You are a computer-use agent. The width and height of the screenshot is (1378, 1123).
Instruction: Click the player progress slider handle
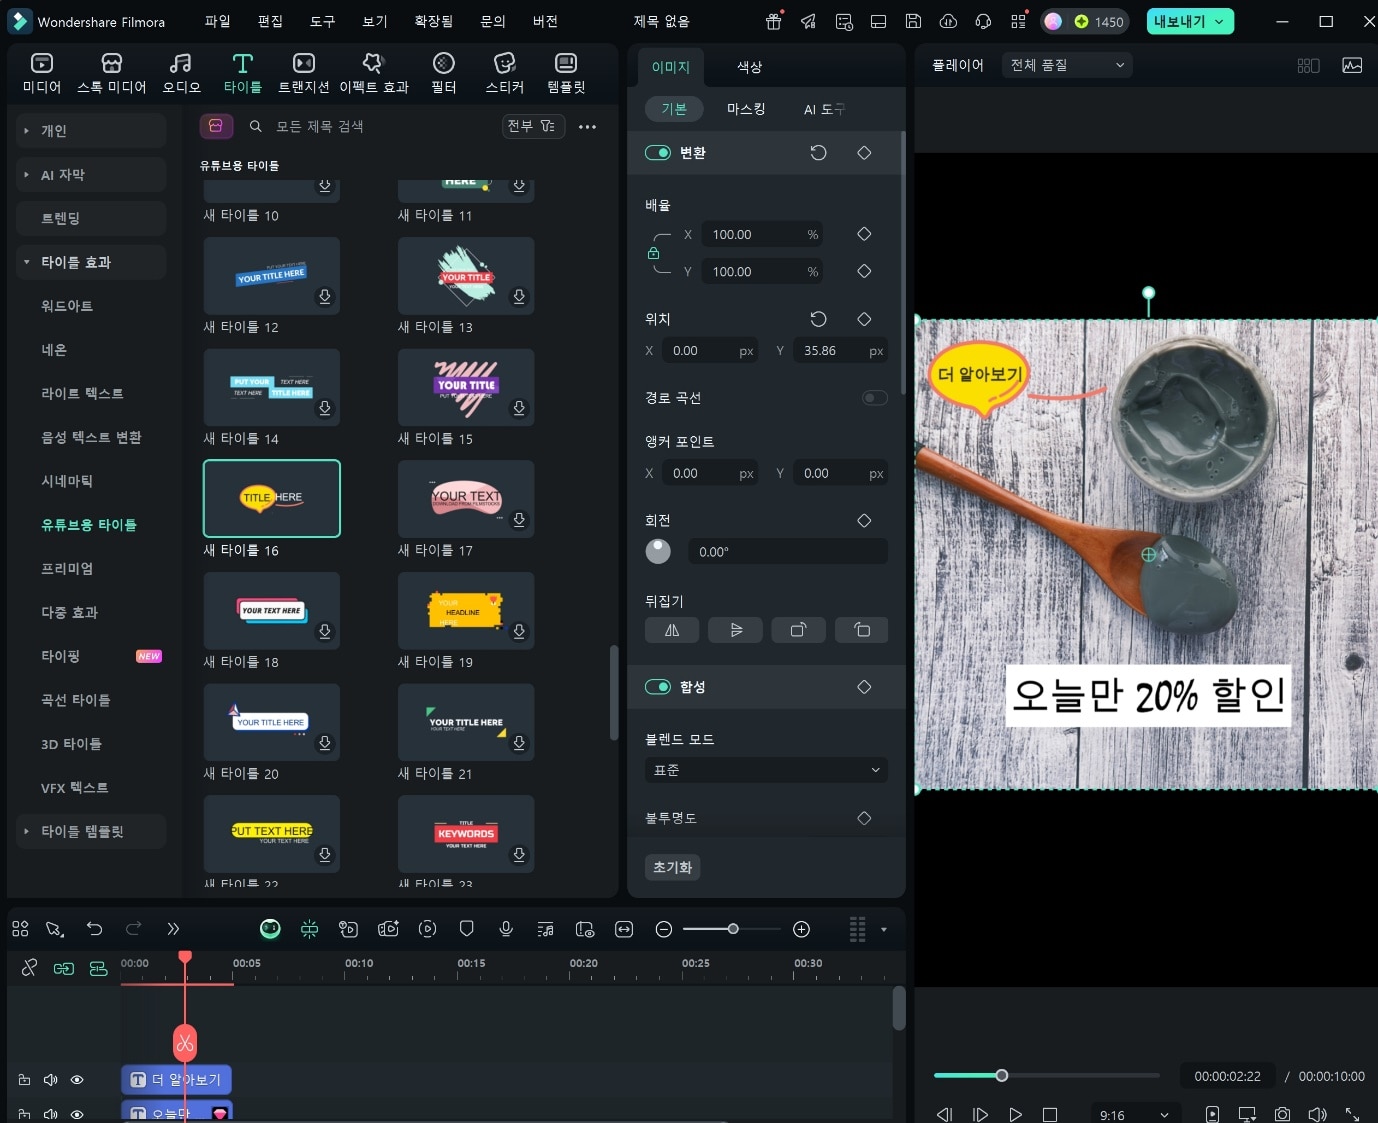(x=1001, y=1076)
